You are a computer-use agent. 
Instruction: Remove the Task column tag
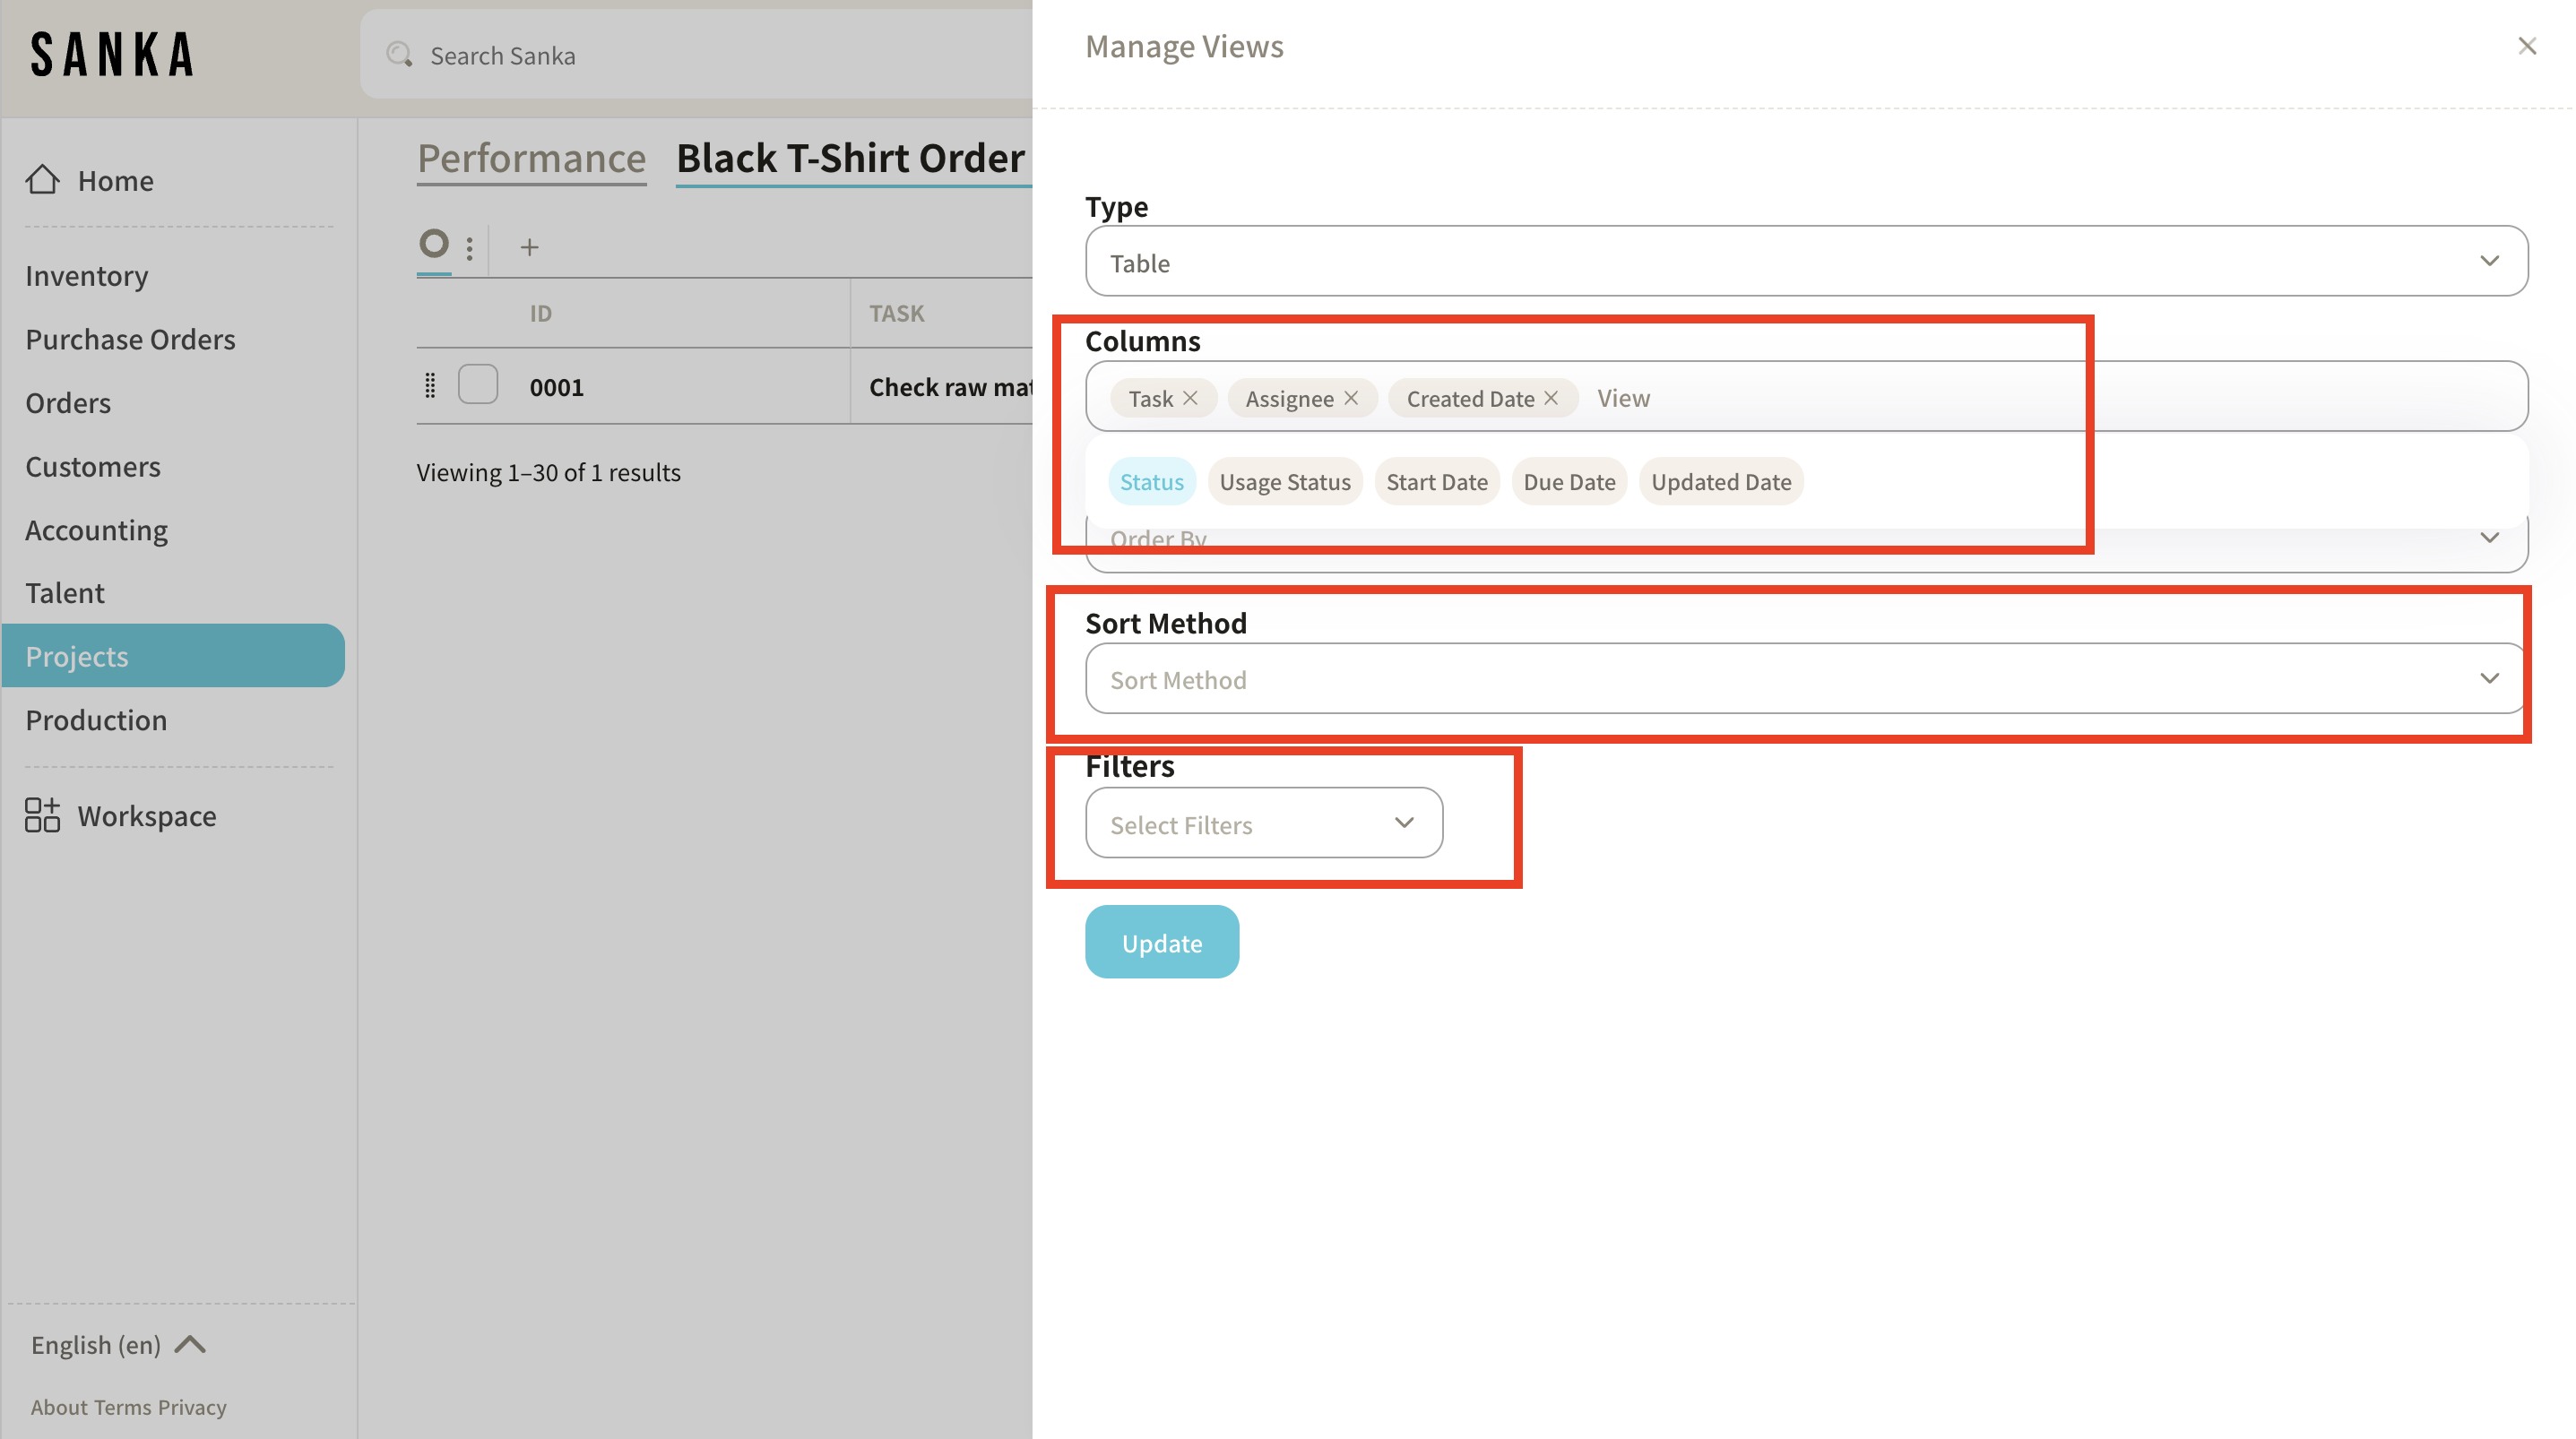coord(1190,398)
